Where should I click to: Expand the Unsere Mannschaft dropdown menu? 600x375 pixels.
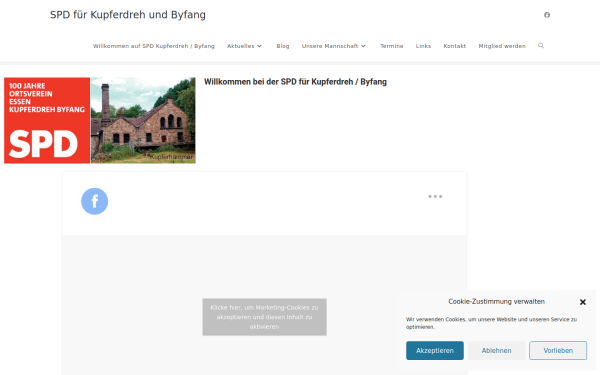pyautogui.click(x=334, y=46)
